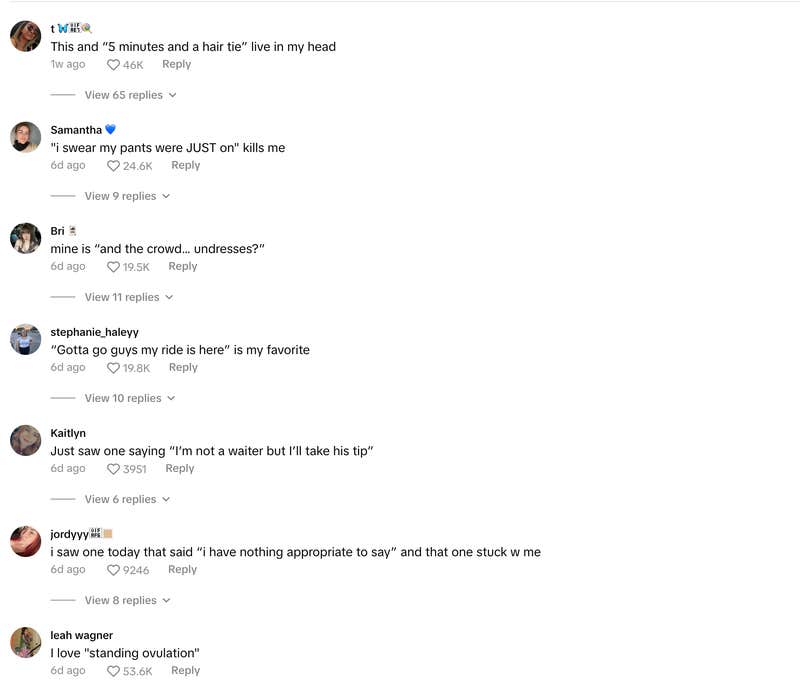The width and height of the screenshot is (800, 695).
Task: View 9 replies under Samantha's comment
Action: pyautogui.click(x=123, y=196)
